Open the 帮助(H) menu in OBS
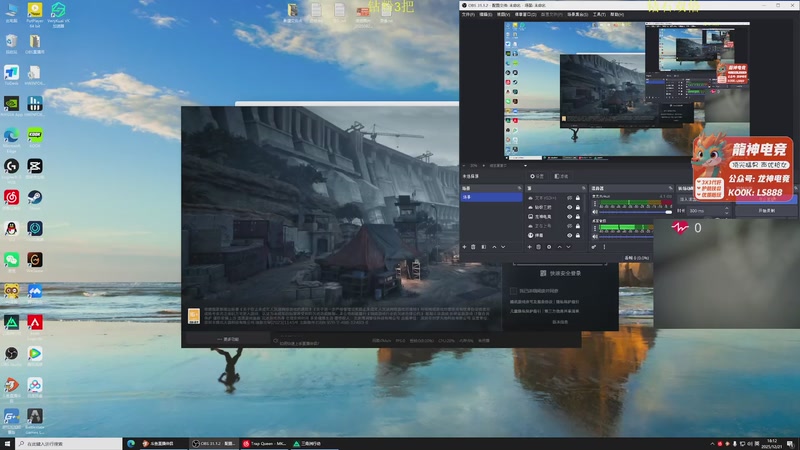The height and width of the screenshot is (450, 800). tap(617, 14)
